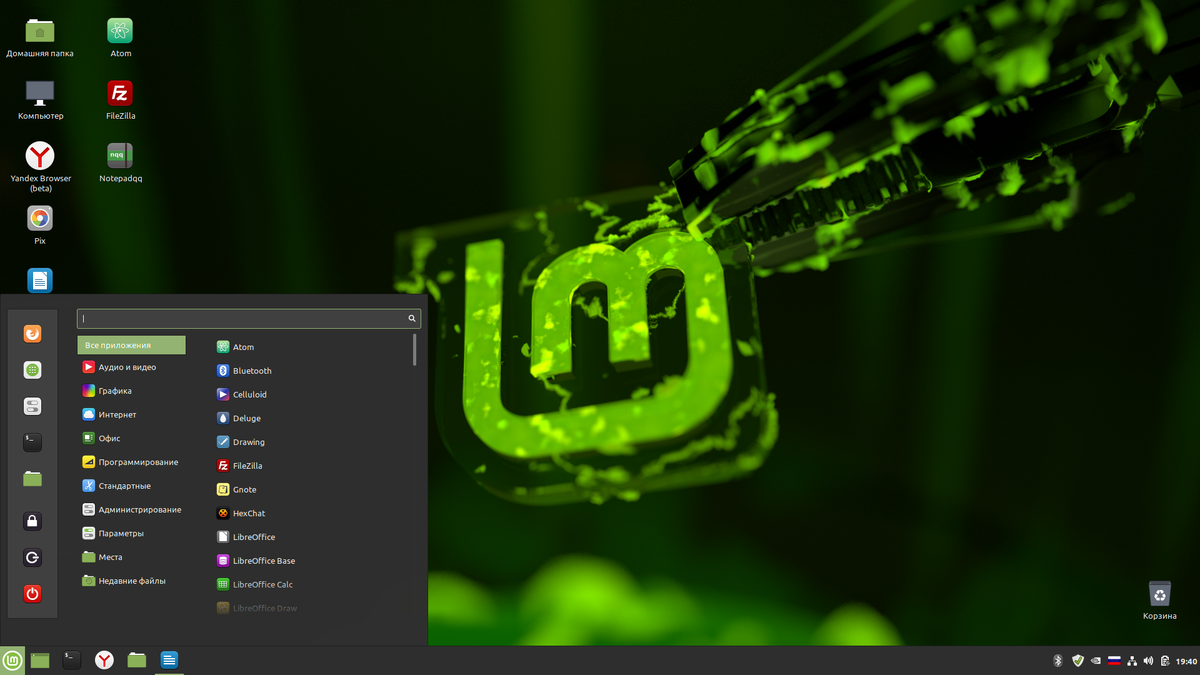Select the Корзина trash icon on desktop

[x=1160, y=600]
